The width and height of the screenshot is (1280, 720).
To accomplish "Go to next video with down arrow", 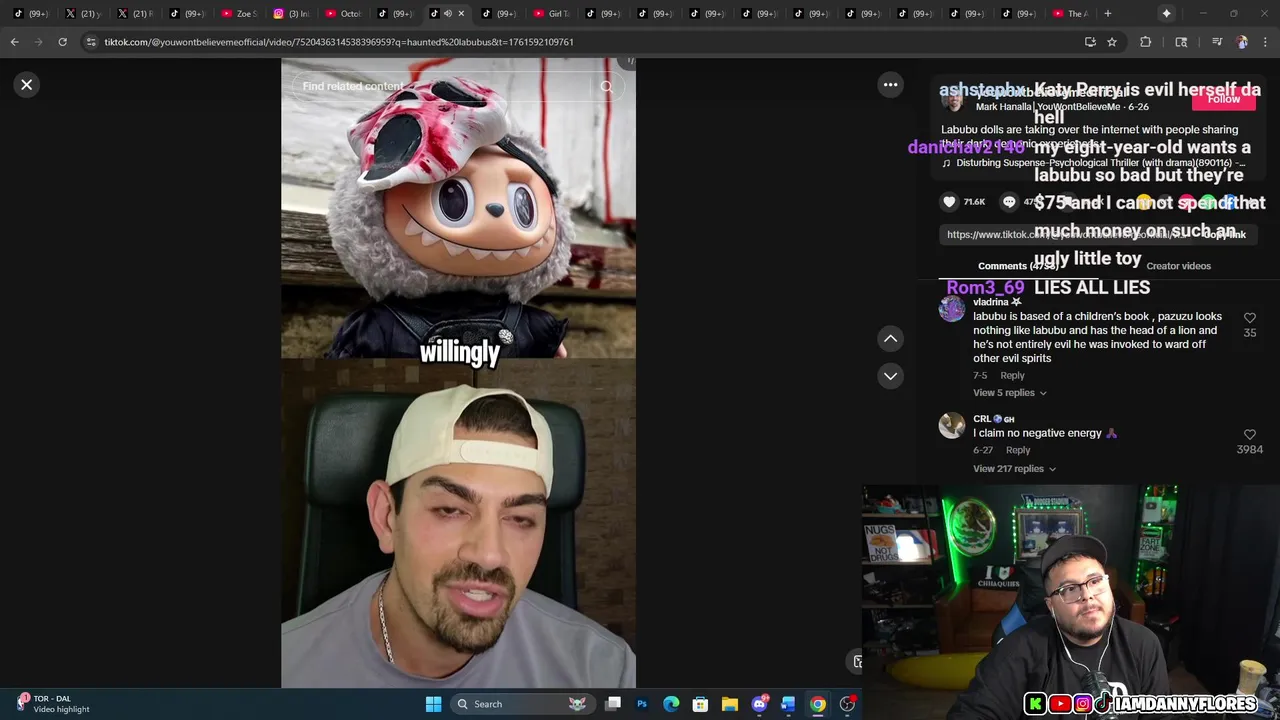I will (890, 376).
